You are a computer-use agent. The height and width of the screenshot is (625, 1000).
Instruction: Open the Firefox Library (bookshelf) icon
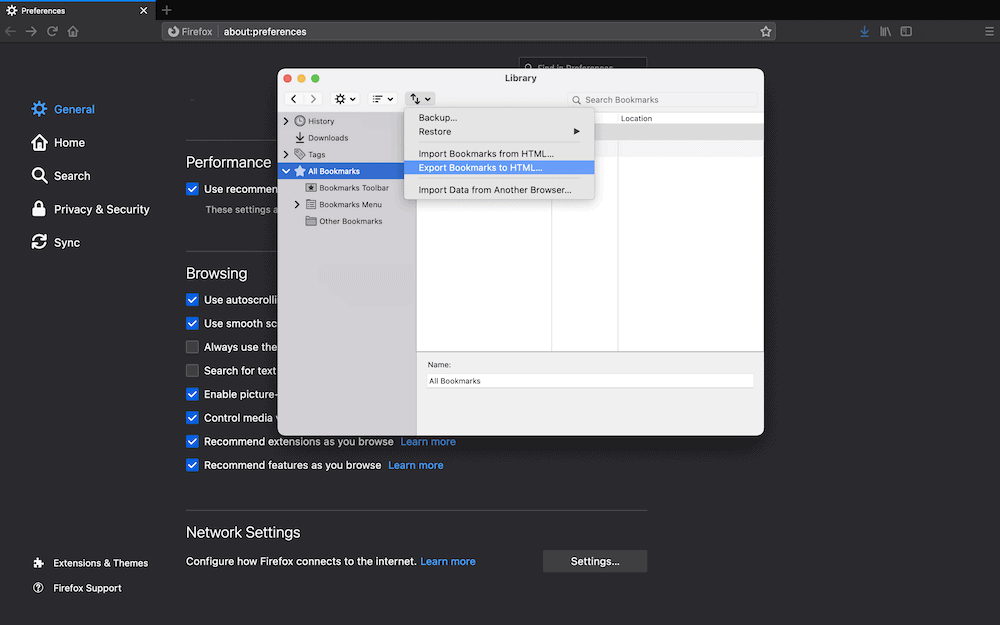[885, 31]
